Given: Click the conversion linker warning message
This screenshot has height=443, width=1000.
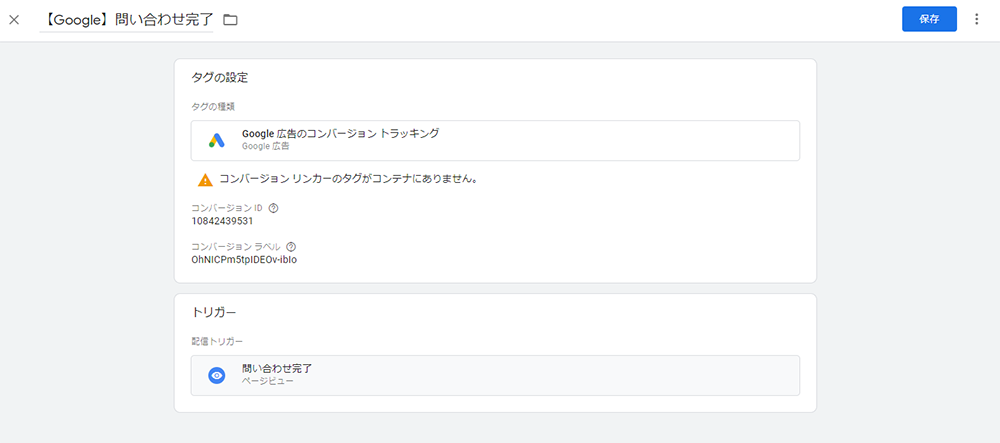Looking at the screenshot, I should 349,179.
